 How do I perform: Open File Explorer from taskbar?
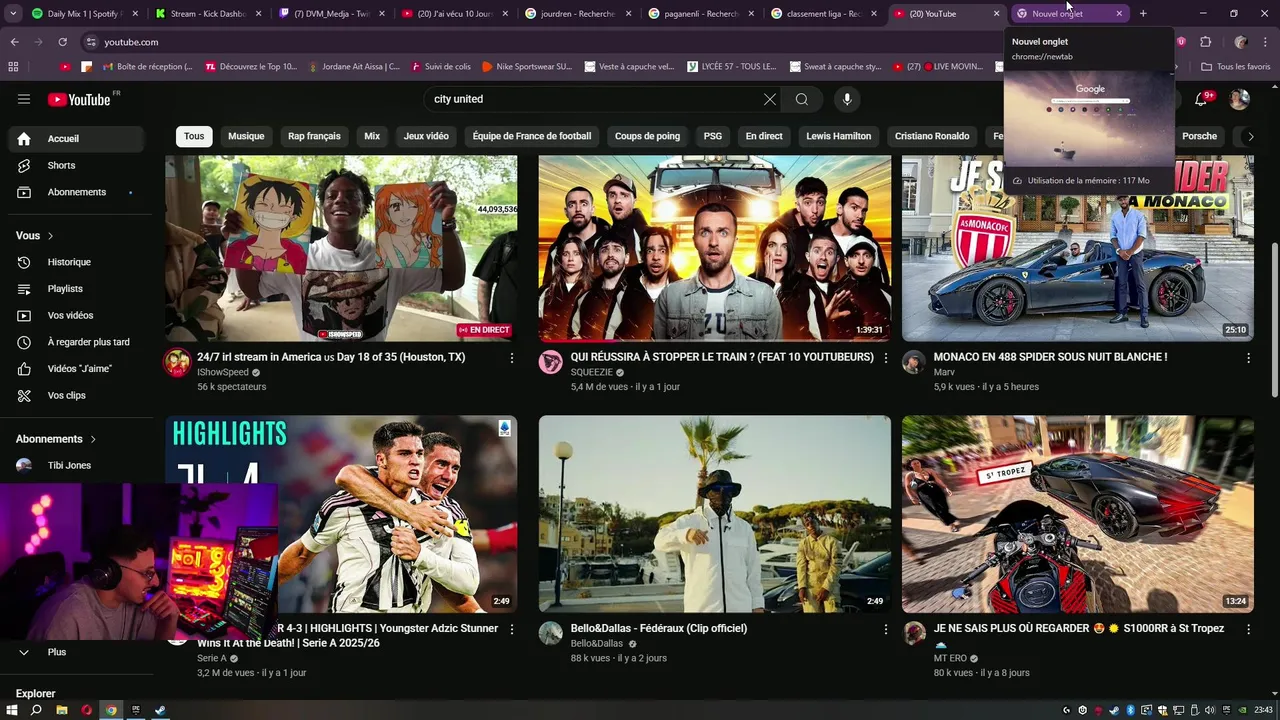(x=62, y=710)
